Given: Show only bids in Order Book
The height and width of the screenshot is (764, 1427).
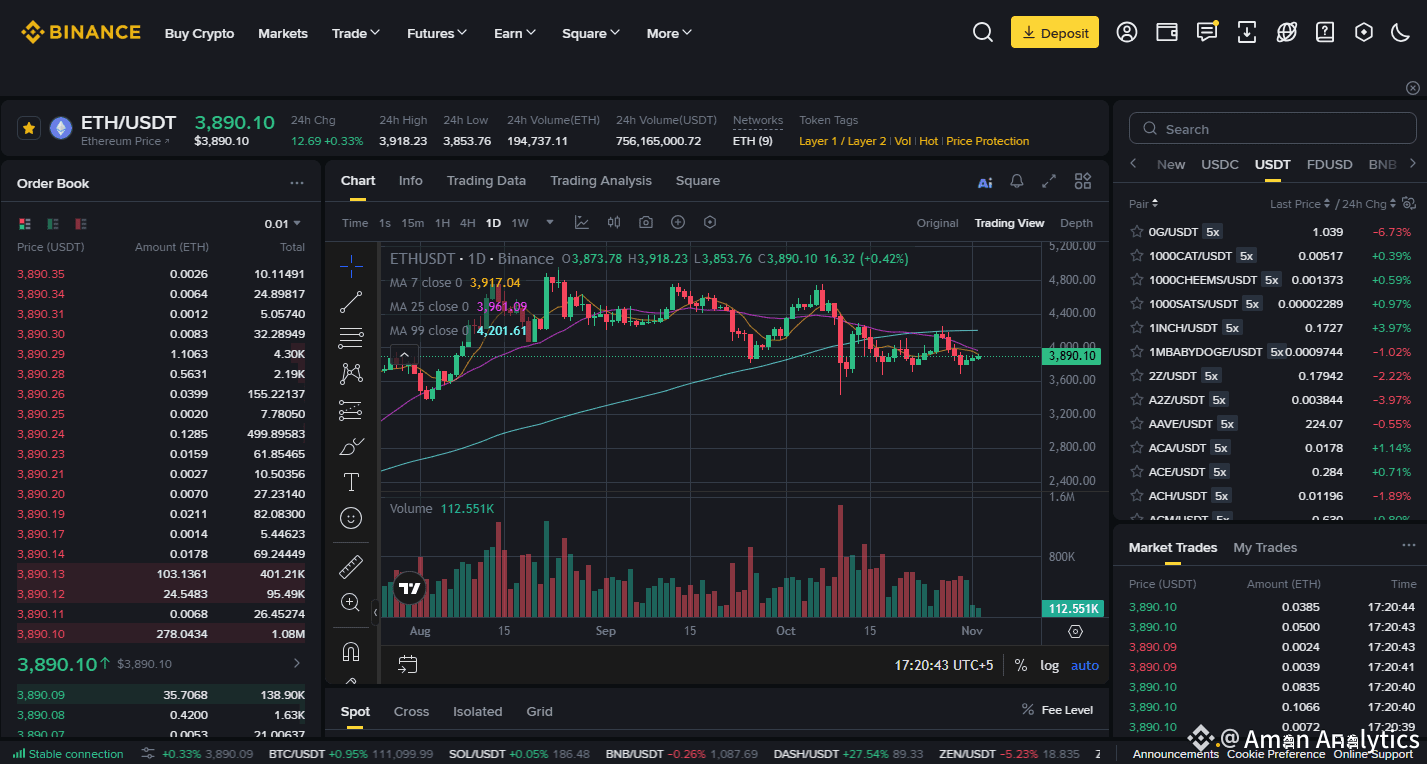Looking at the screenshot, I should point(53,223).
